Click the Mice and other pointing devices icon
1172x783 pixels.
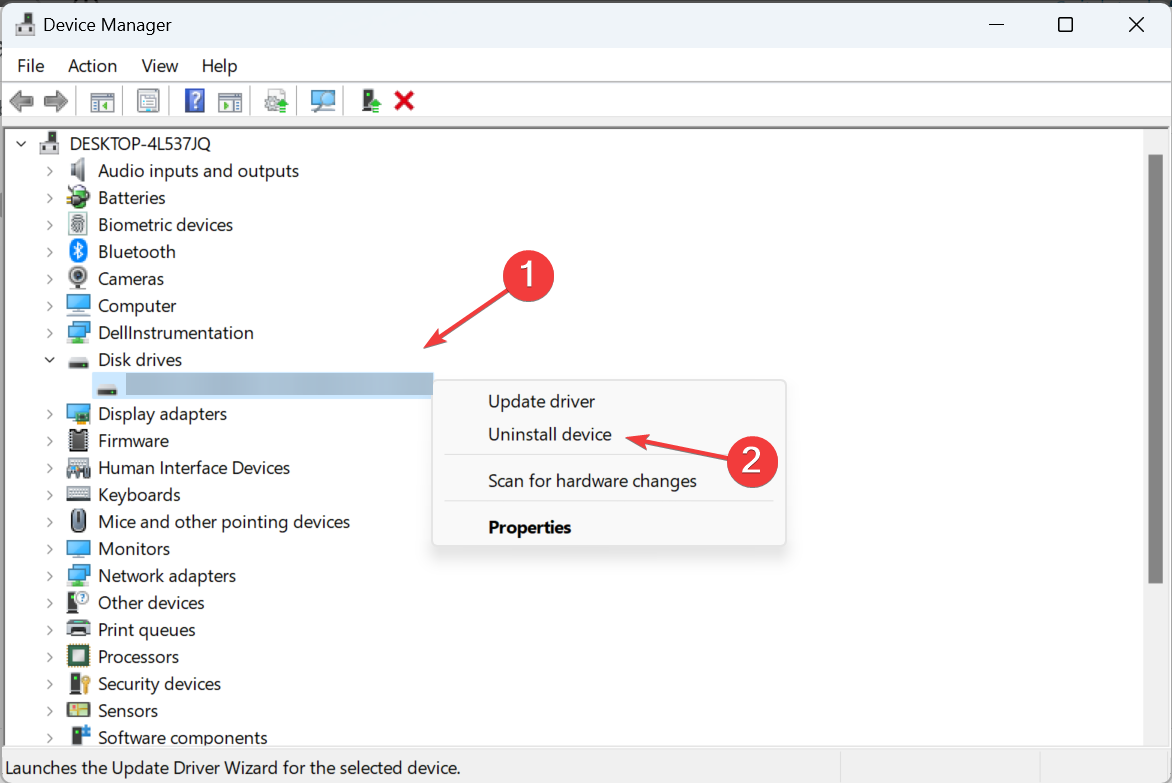(78, 521)
